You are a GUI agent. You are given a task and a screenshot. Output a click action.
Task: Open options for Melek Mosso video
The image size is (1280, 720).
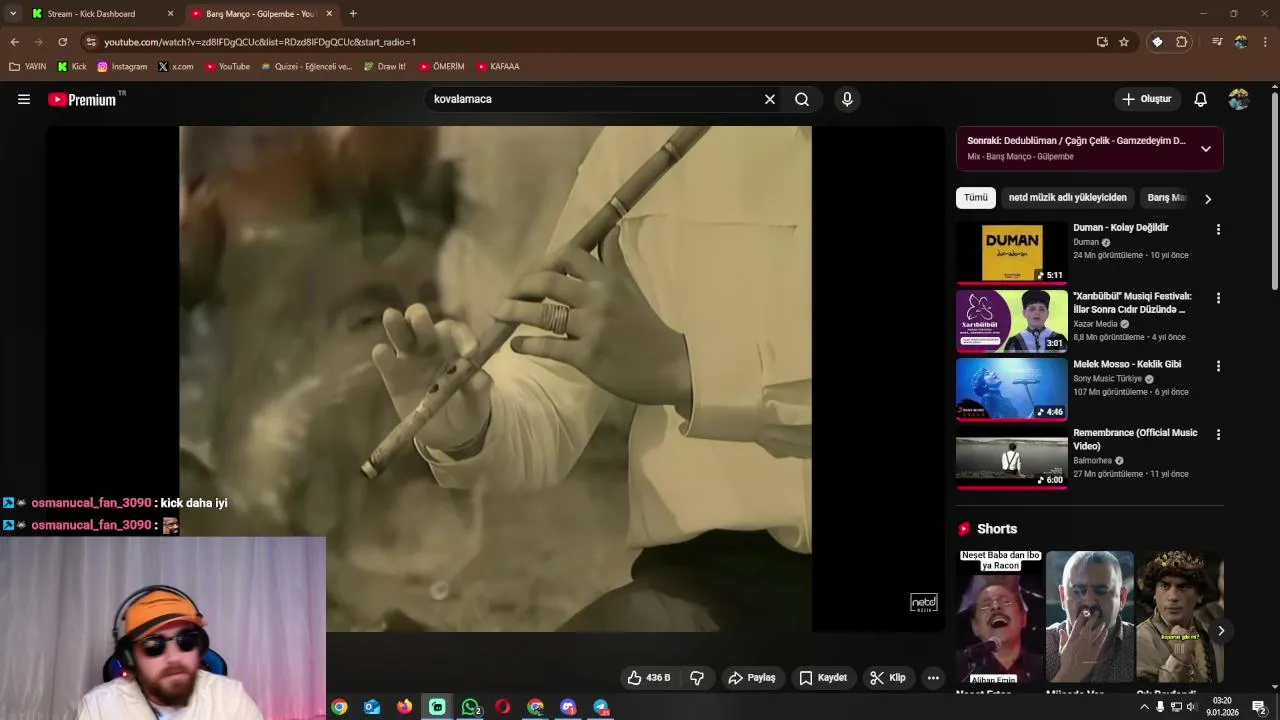(x=1218, y=366)
